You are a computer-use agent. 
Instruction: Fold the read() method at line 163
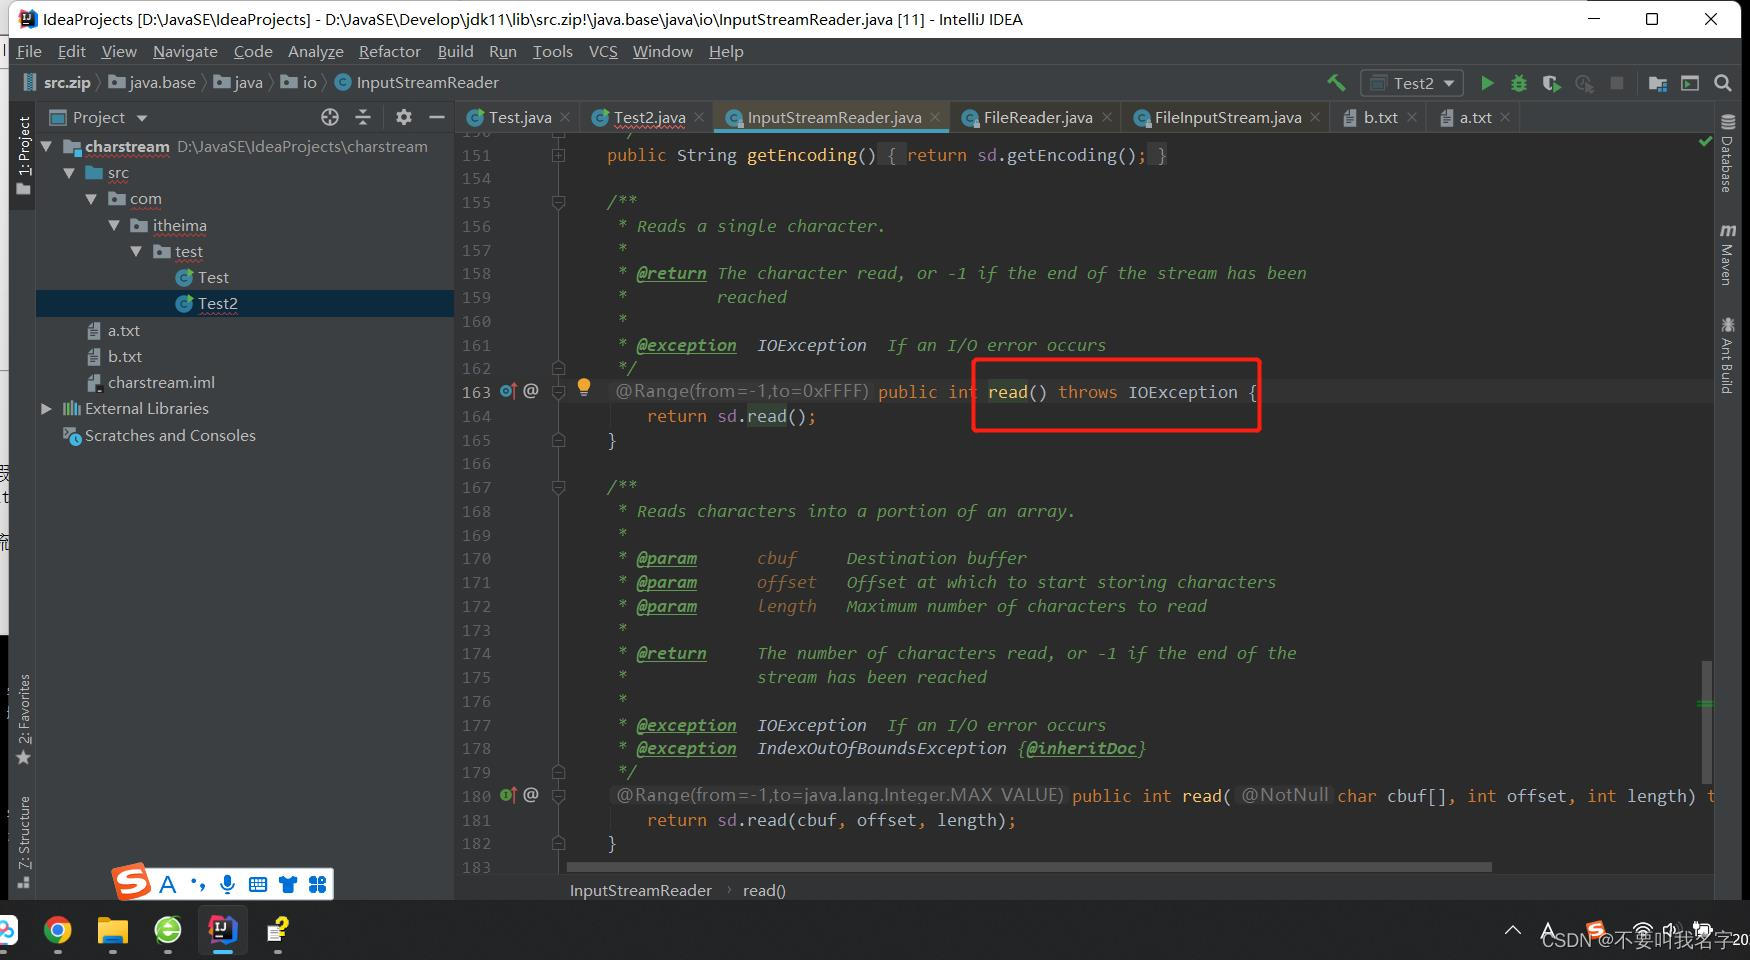(x=559, y=392)
